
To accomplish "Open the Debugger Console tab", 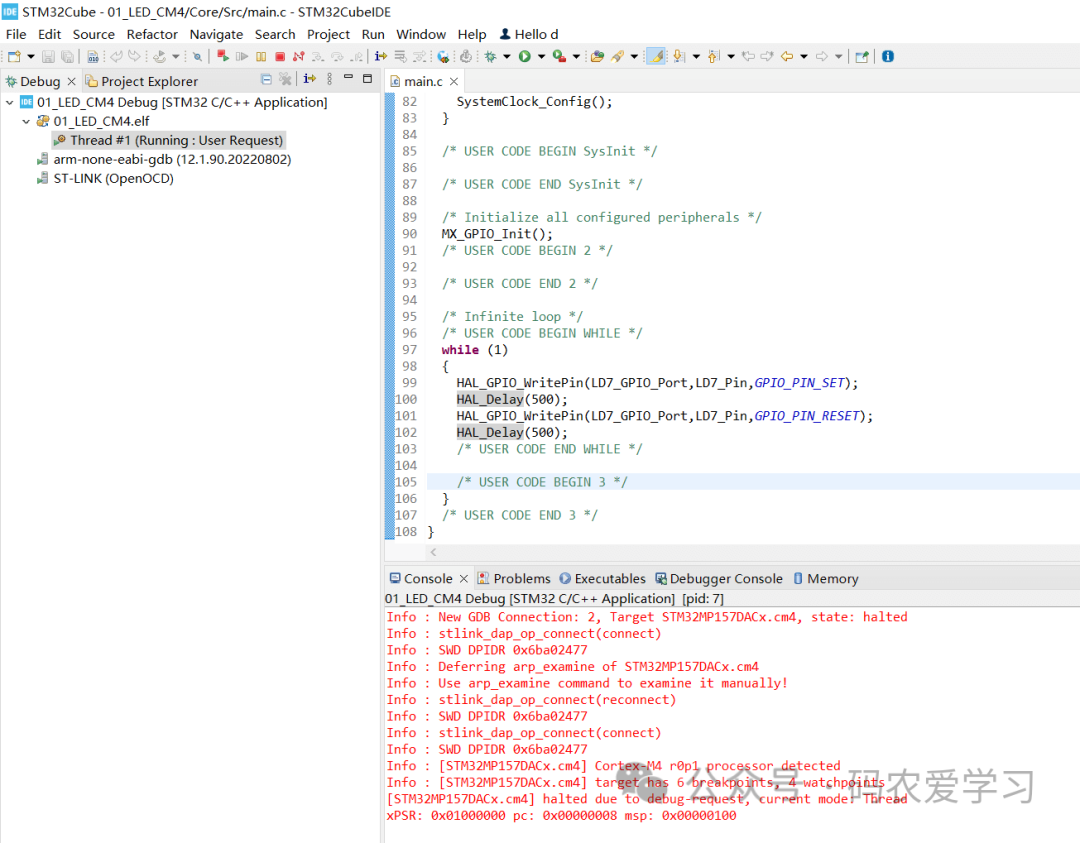I will pos(718,579).
